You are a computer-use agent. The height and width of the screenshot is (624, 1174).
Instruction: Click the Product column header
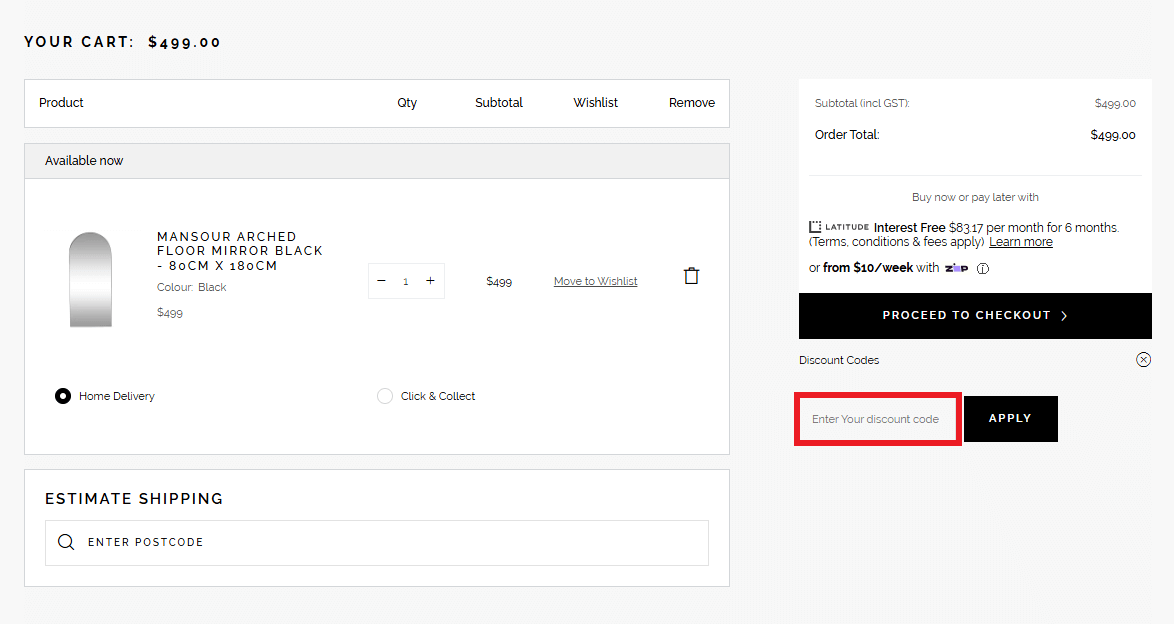tap(61, 103)
